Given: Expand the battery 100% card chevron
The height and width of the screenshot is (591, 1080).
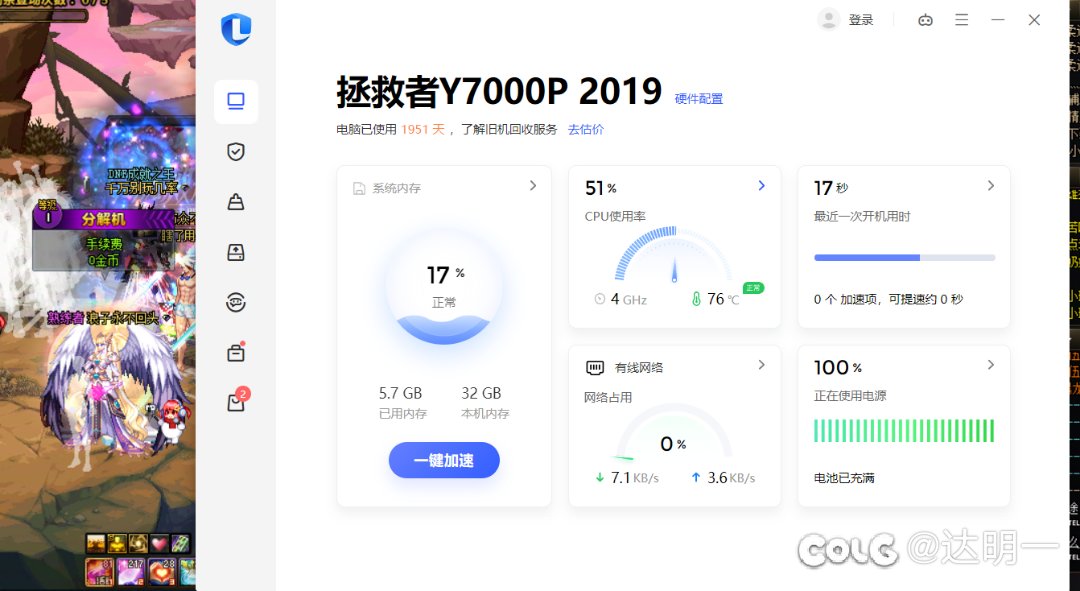Looking at the screenshot, I should [x=990, y=364].
